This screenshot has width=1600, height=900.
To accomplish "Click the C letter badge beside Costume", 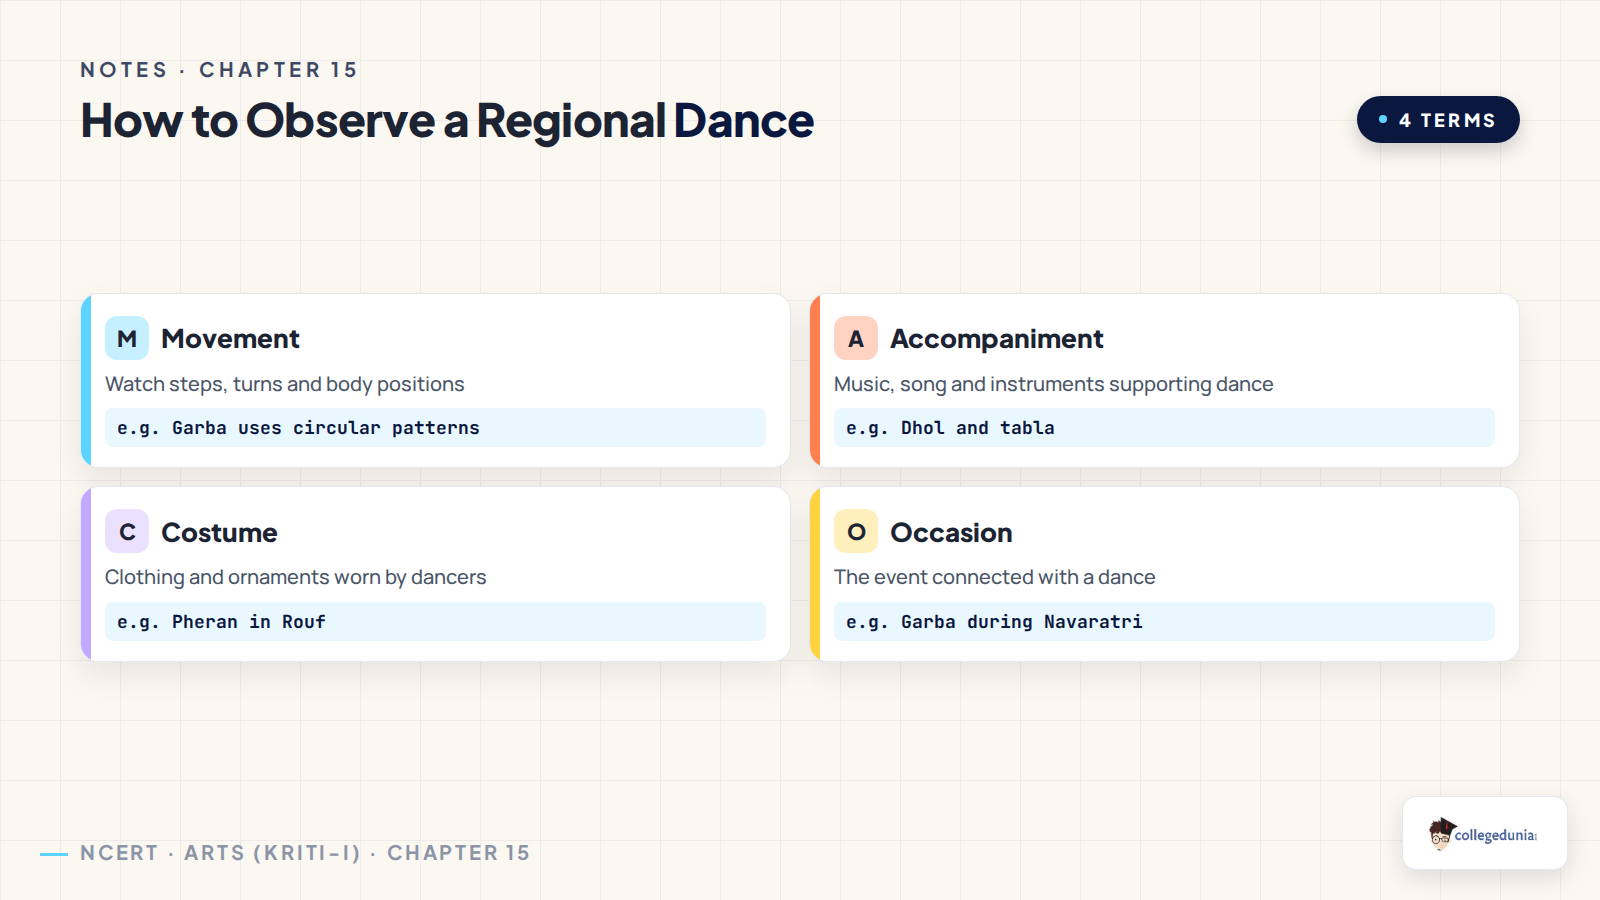I will 127,532.
